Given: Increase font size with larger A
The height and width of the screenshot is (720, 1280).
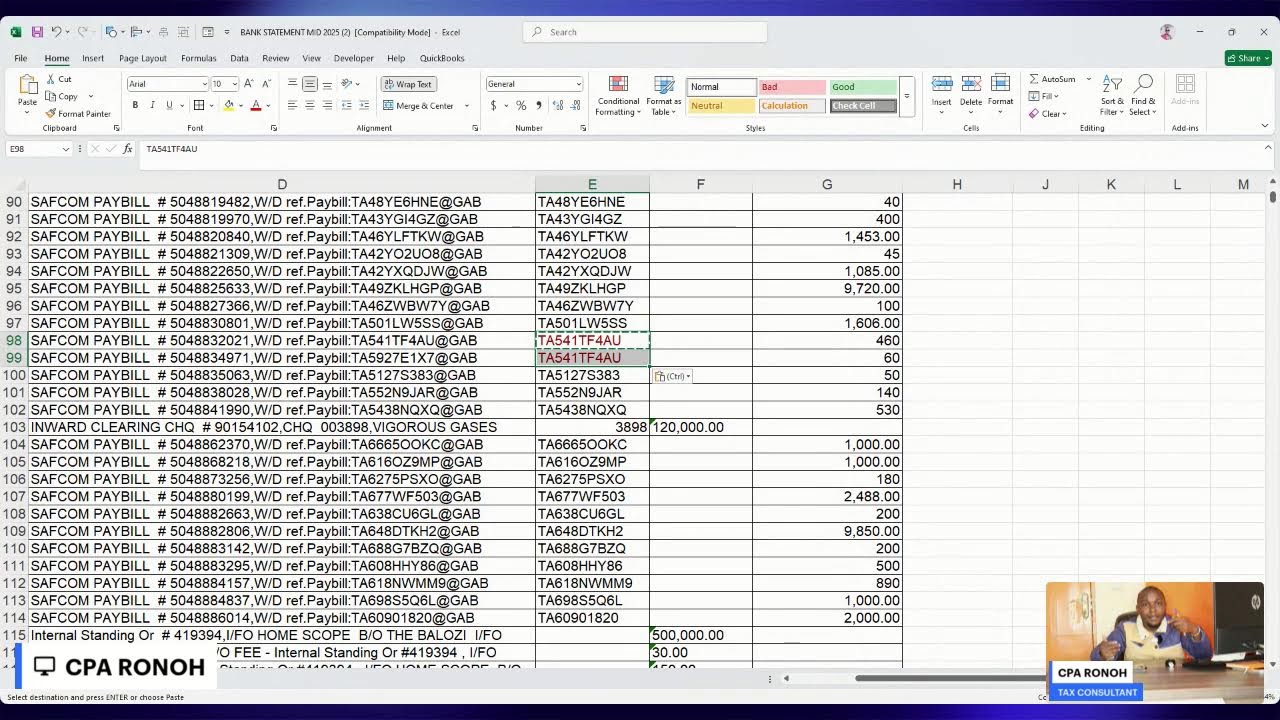Looking at the screenshot, I should tap(248, 84).
